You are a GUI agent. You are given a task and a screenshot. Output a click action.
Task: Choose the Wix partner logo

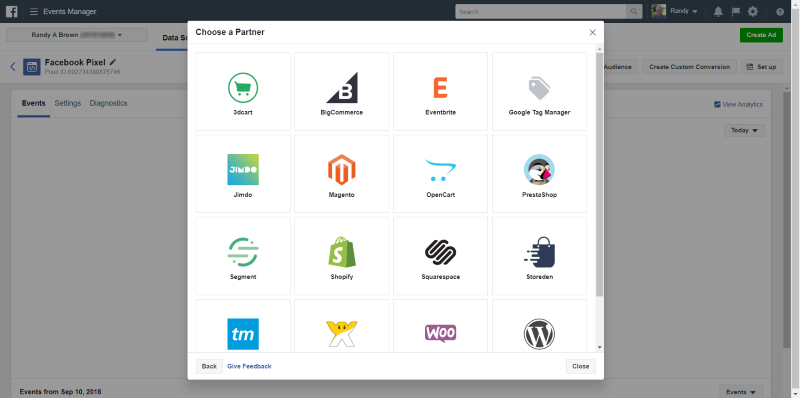pyautogui.click(x=342, y=333)
